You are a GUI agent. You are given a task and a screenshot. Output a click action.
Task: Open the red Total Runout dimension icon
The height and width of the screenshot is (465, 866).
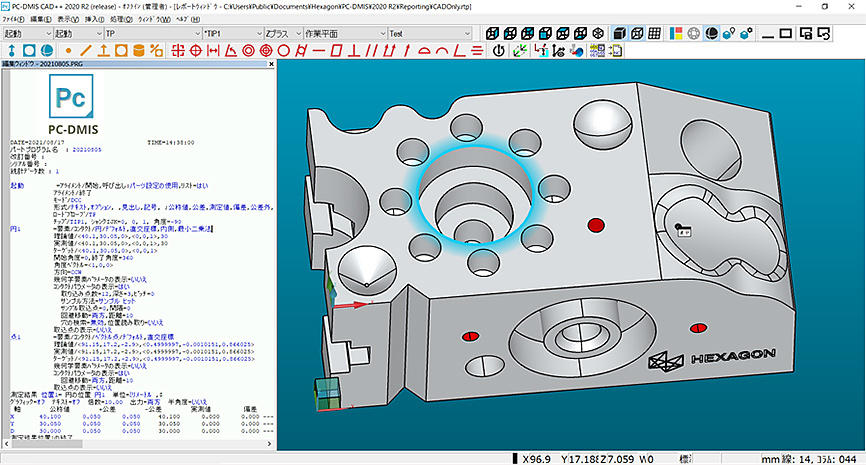[389, 51]
